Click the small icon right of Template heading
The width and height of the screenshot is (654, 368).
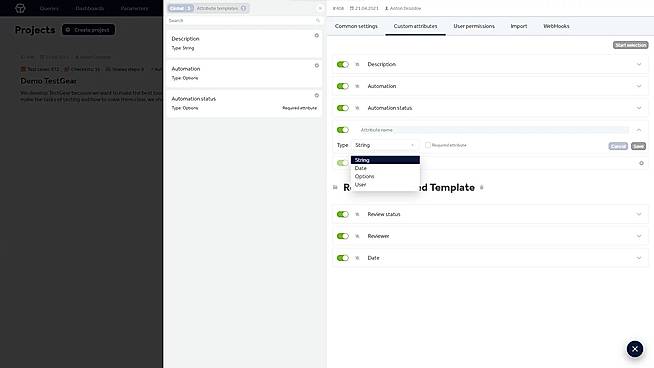pos(481,188)
